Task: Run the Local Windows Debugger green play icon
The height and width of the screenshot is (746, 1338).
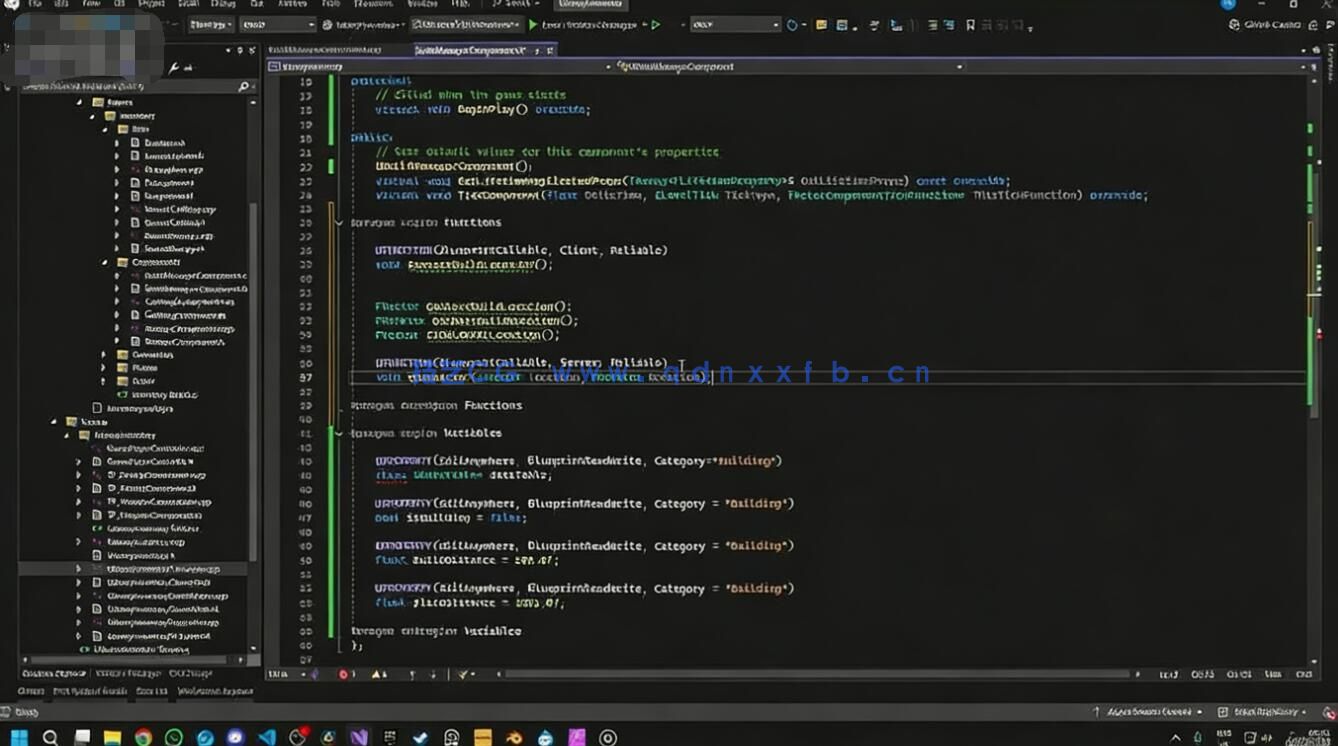Action: coord(535,23)
